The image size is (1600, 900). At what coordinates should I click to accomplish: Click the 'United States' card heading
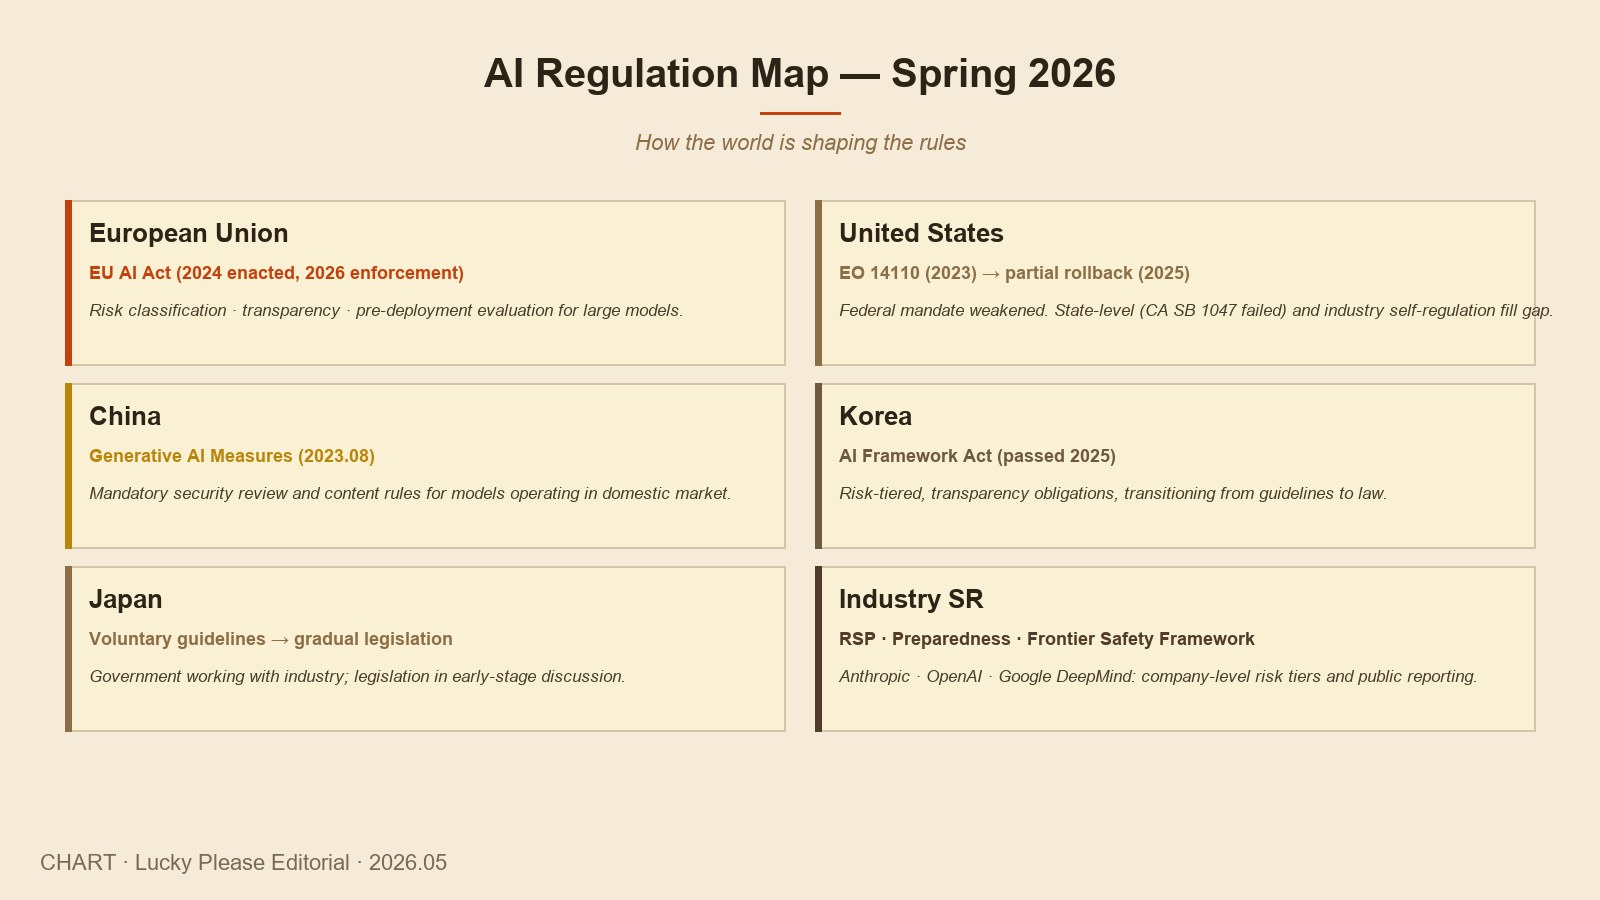coord(921,233)
